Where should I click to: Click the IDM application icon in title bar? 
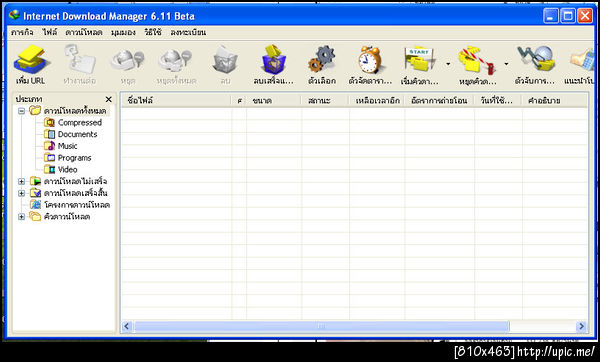click(15, 15)
